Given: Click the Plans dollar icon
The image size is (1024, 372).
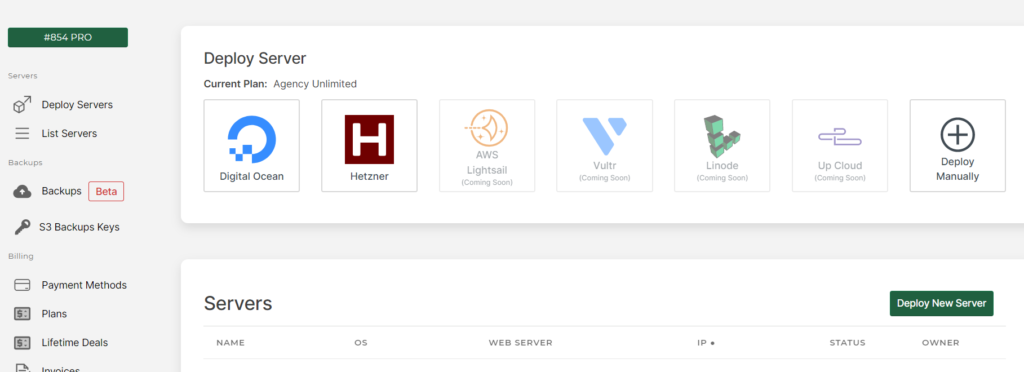Looking at the screenshot, I should [22, 314].
